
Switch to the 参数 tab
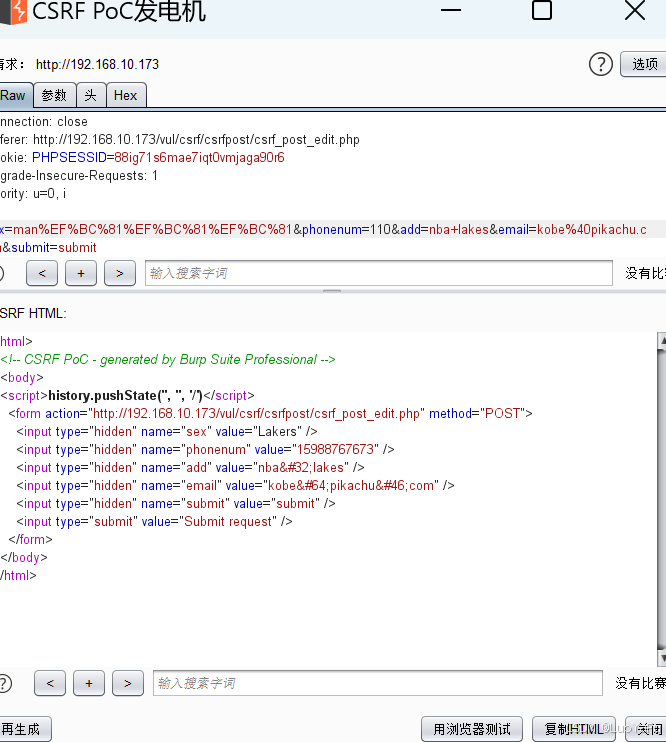[54, 95]
